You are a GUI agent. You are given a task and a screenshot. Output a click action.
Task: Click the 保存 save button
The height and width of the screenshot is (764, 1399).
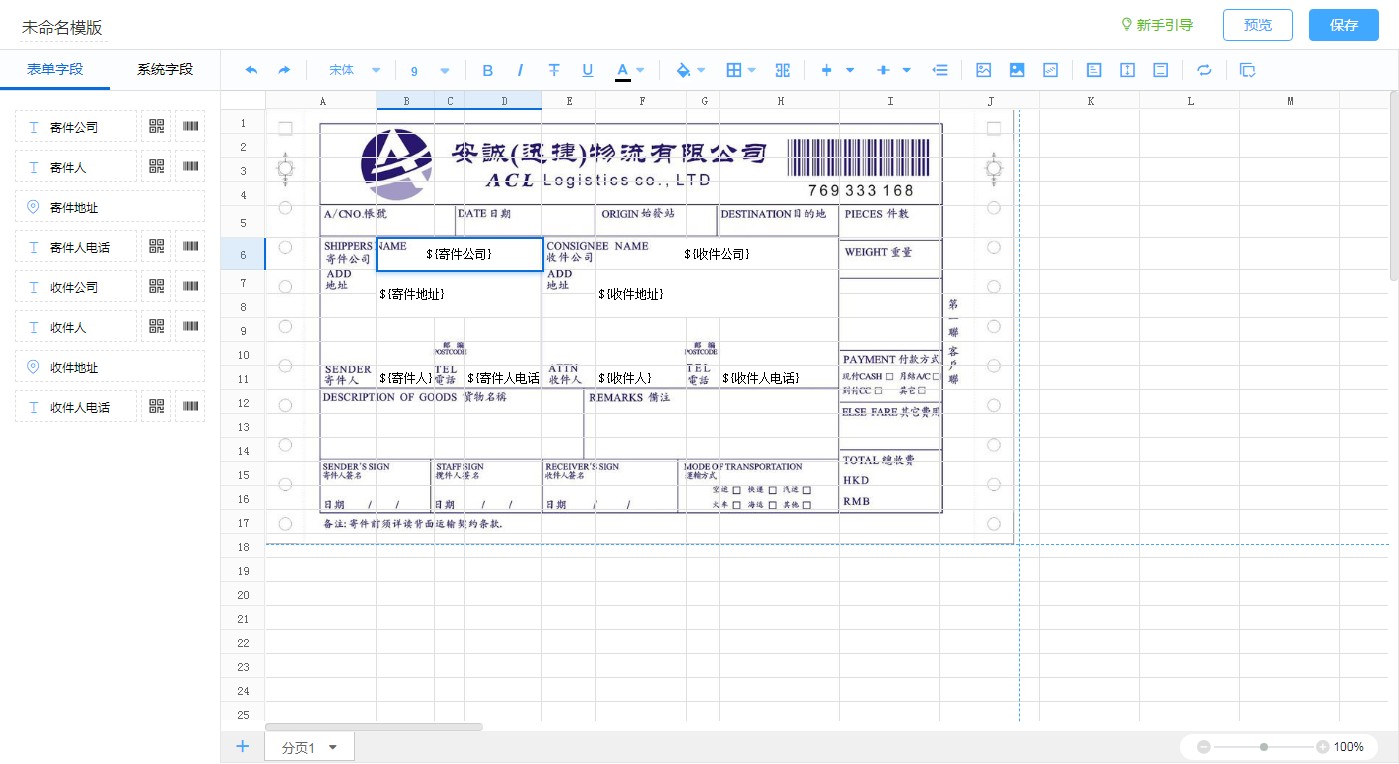click(1343, 25)
